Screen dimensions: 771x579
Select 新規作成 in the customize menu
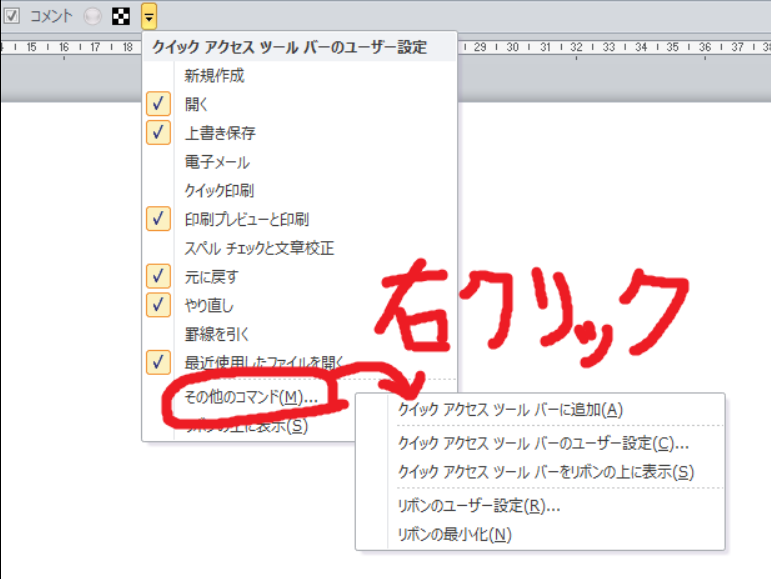point(214,75)
